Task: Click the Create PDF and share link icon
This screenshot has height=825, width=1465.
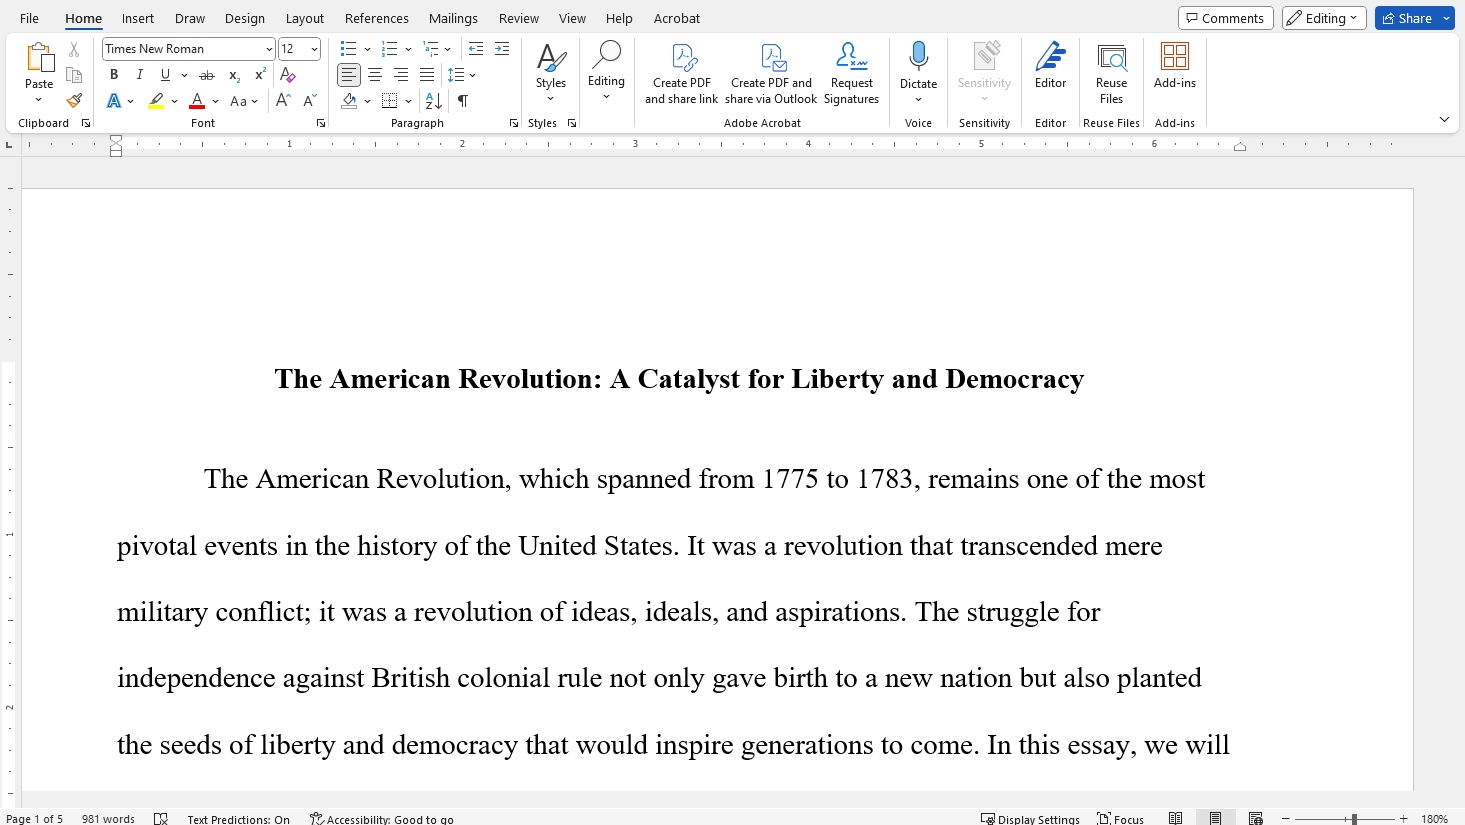Action: 682,58
